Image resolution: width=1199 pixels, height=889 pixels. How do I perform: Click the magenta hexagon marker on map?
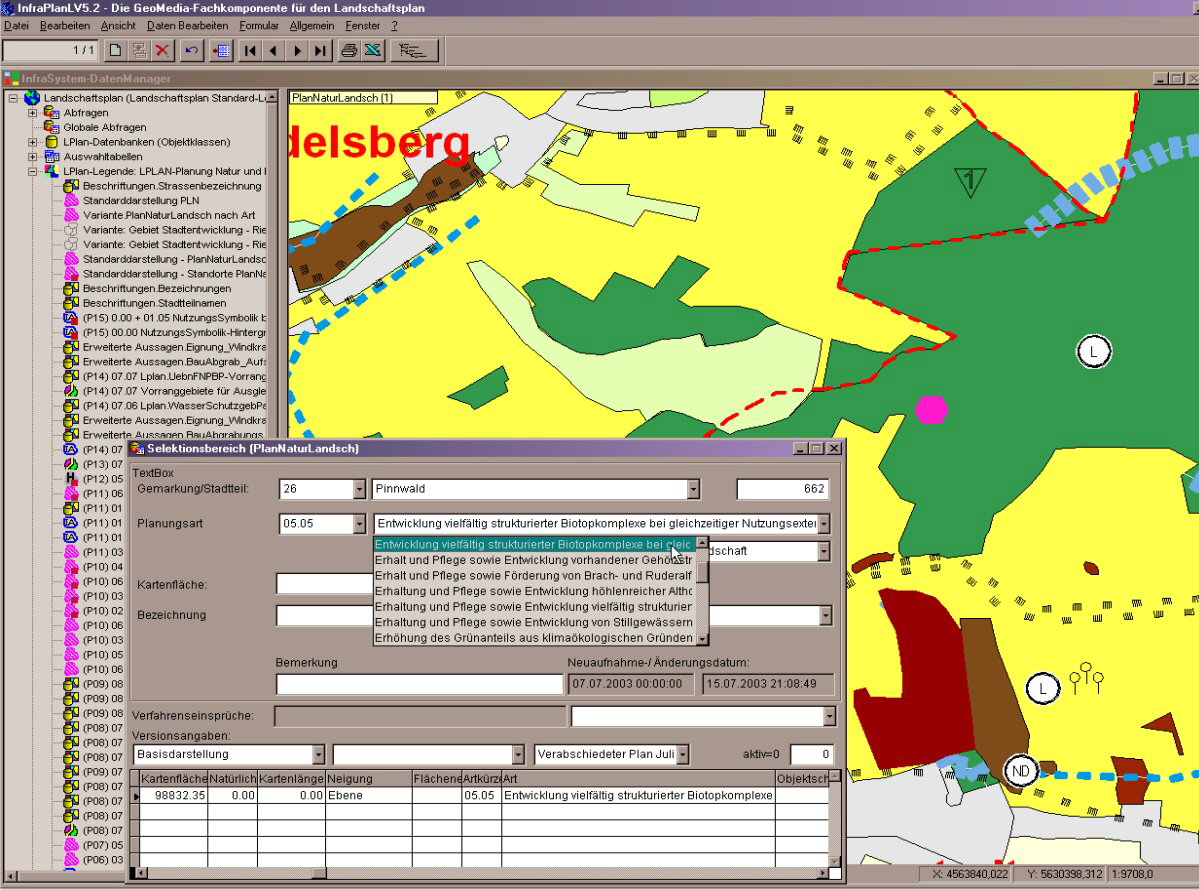pos(931,409)
